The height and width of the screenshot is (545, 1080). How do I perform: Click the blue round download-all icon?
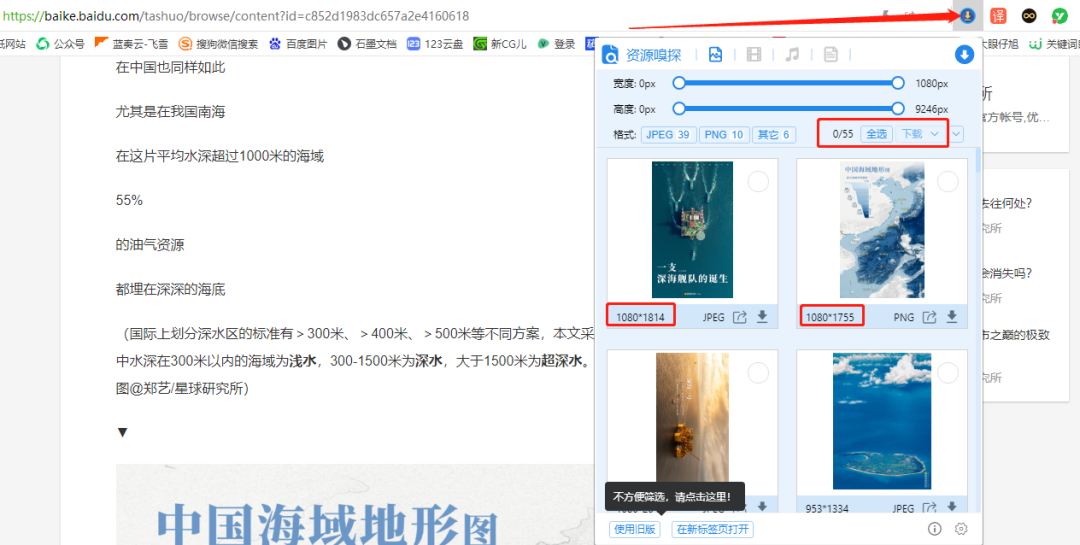pyautogui.click(x=964, y=54)
